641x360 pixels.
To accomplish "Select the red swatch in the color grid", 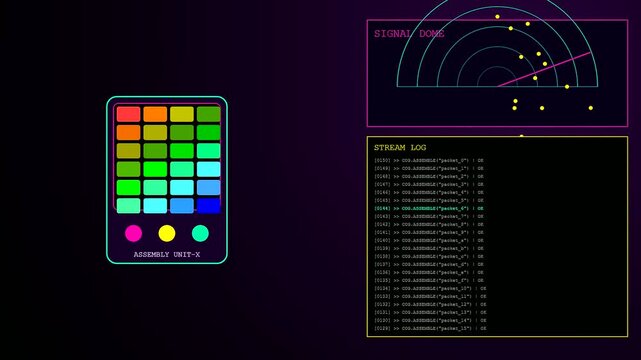I will [x=128, y=114].
